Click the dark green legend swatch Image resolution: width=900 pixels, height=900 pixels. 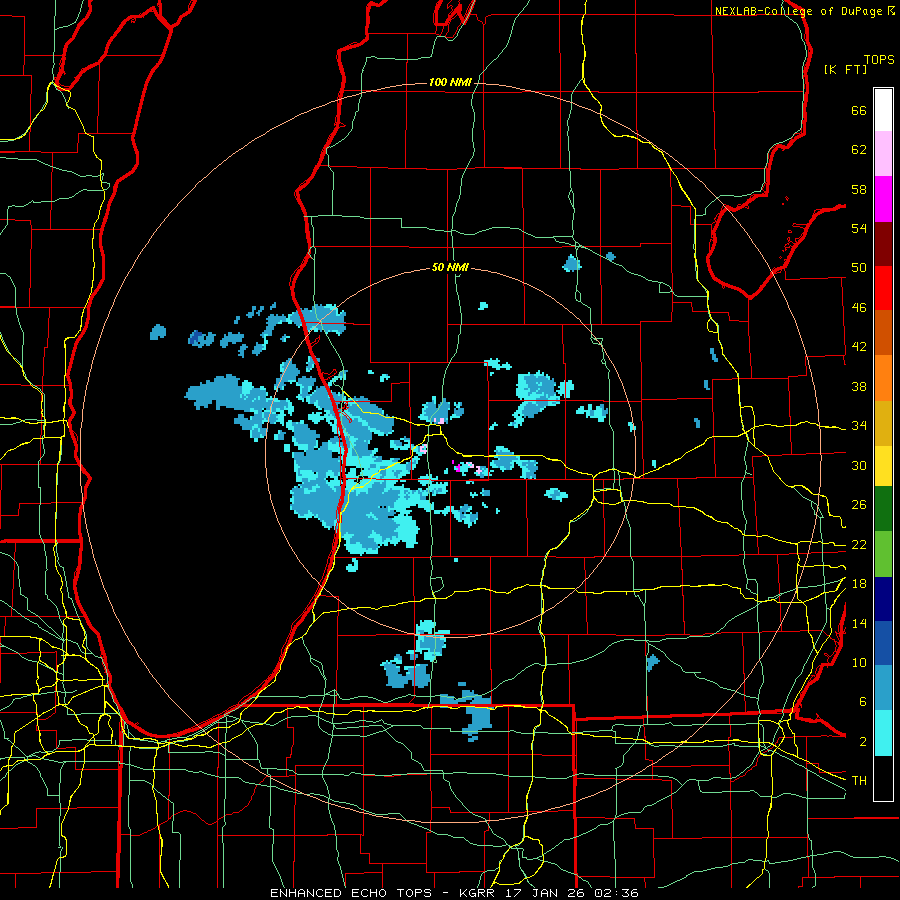883,509
